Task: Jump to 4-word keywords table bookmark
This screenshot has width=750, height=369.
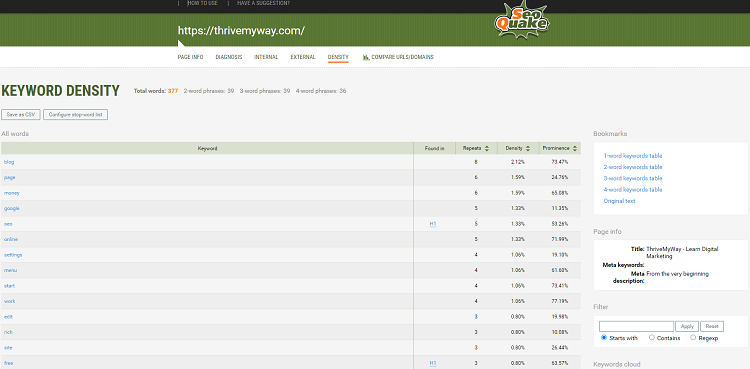Action: (633, 190)
